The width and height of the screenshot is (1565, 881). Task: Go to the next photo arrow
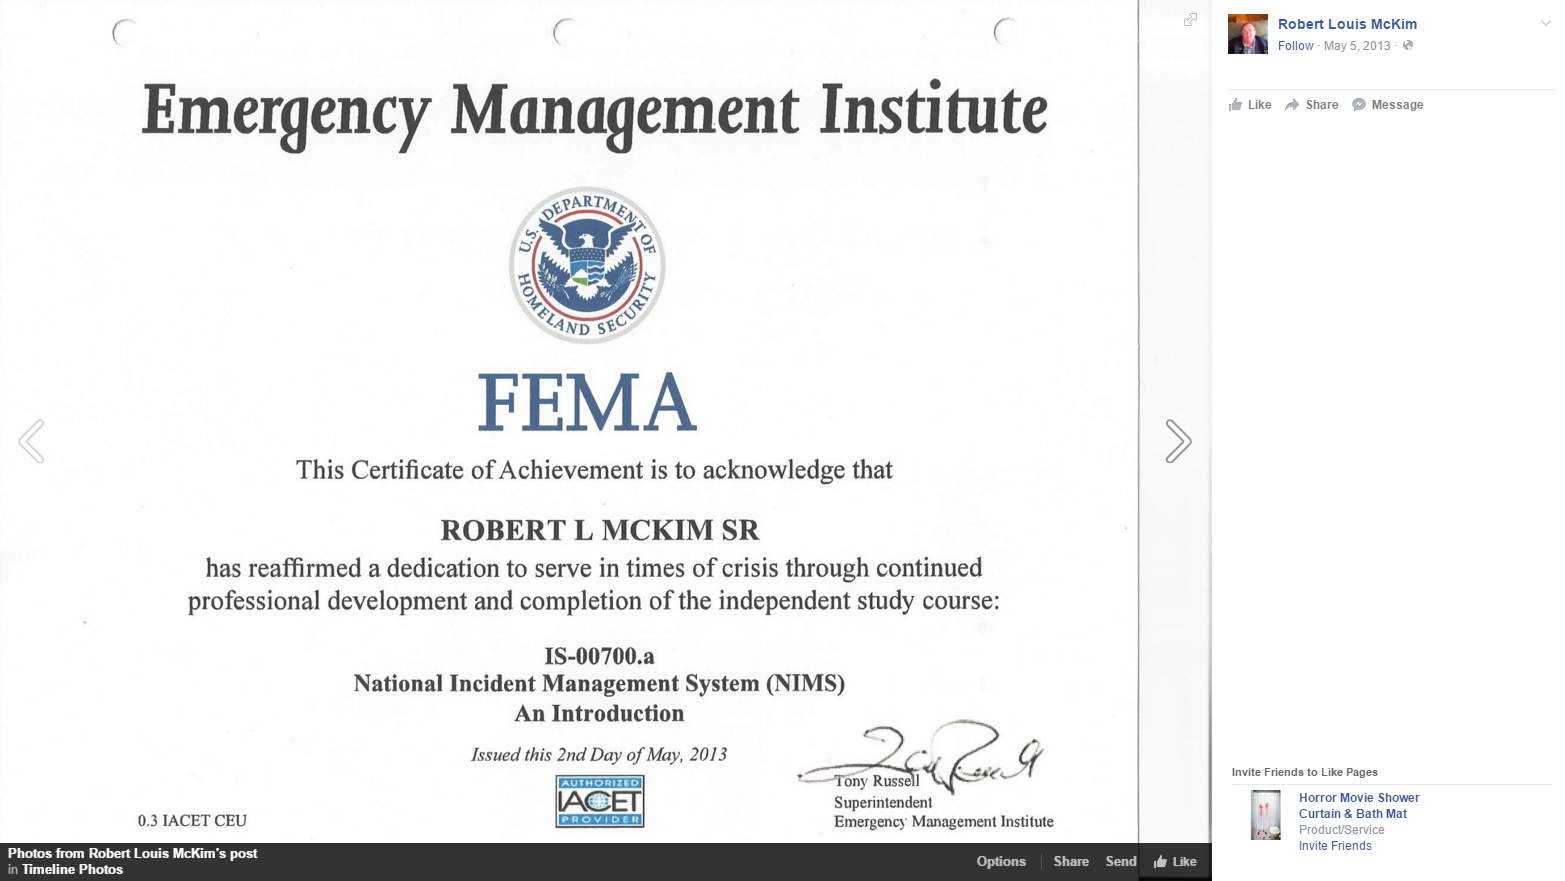coord(1178,441)
